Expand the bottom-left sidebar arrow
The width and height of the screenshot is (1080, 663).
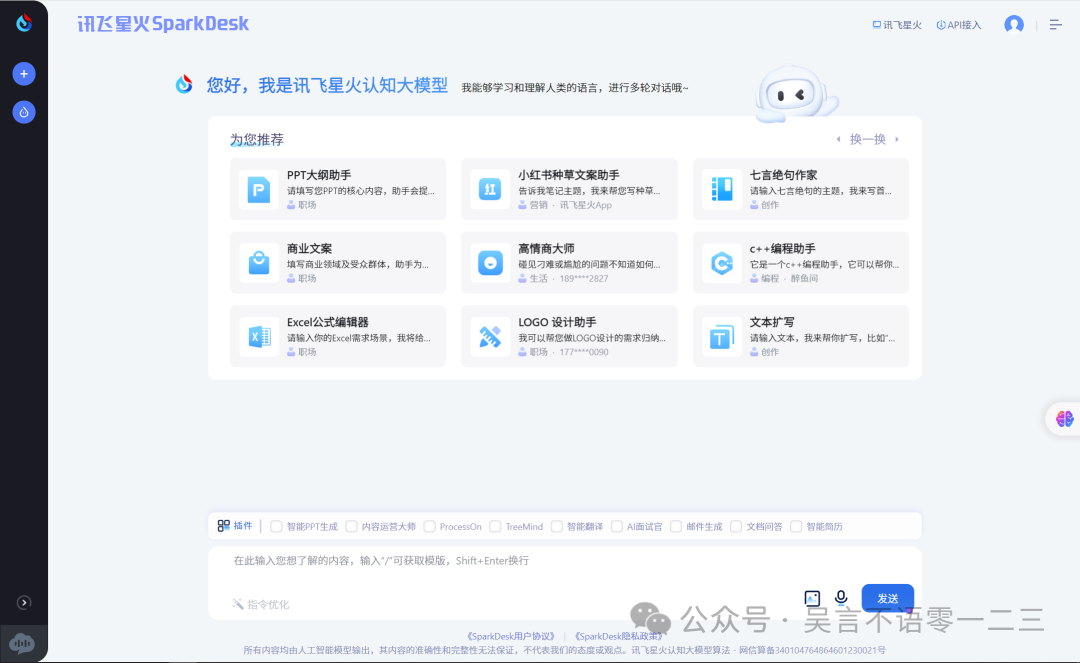point(23,602)
